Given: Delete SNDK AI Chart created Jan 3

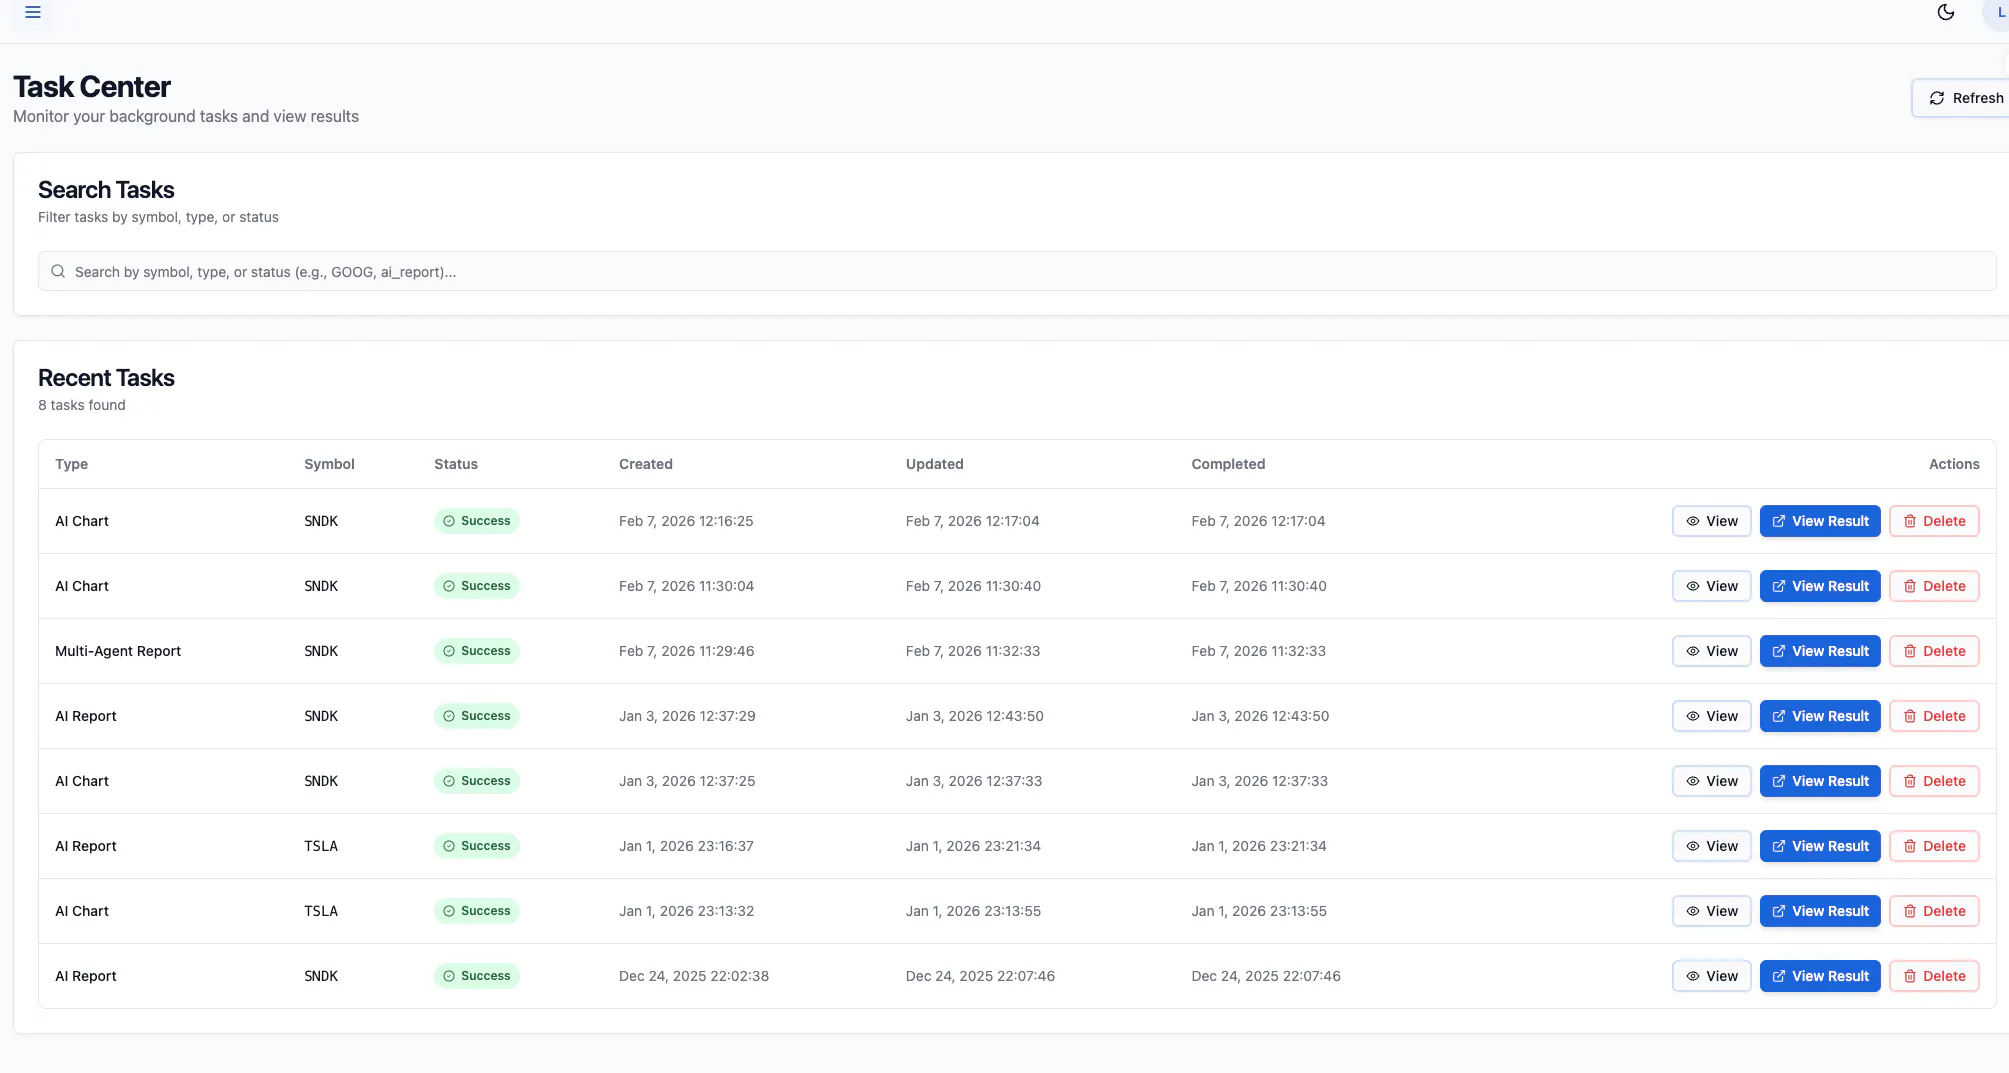Looking at the screenshot, I should [1934, 781].
